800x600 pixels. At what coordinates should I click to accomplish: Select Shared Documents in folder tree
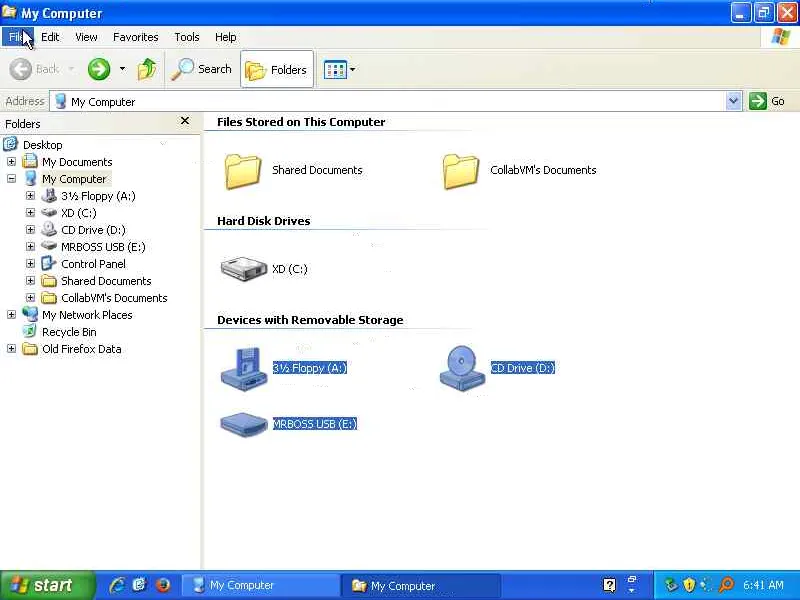pyautogui.click(x=106, y=281)
